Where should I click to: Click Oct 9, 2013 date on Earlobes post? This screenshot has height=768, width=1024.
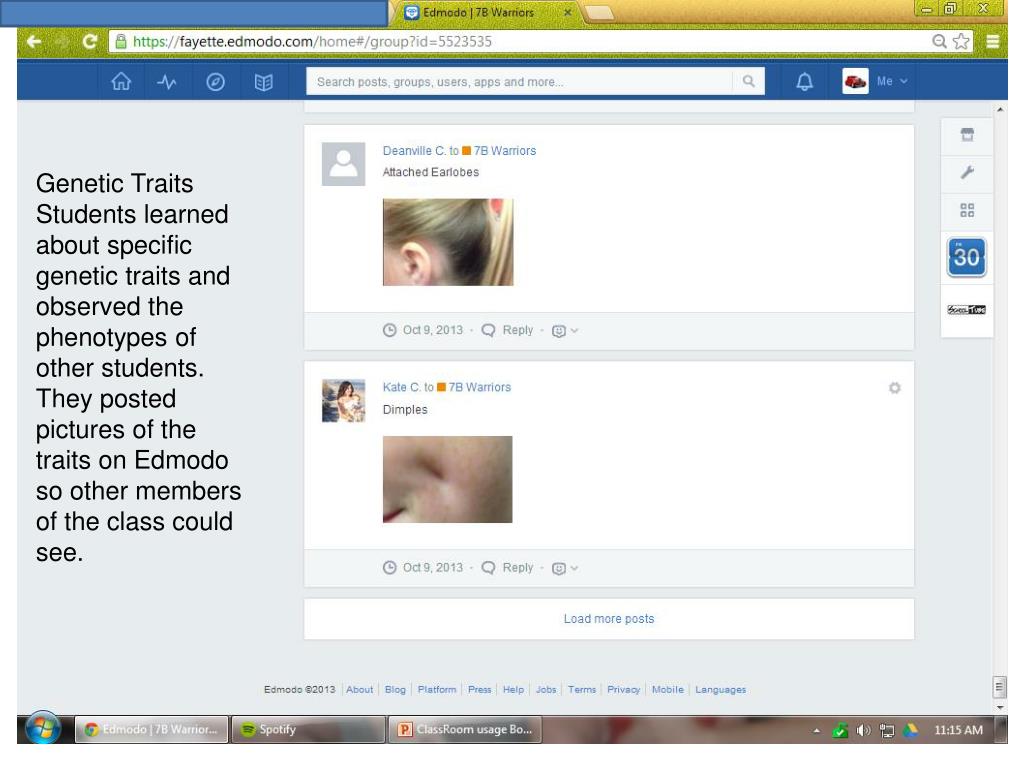pyautogui.click(x=432, y=330)
